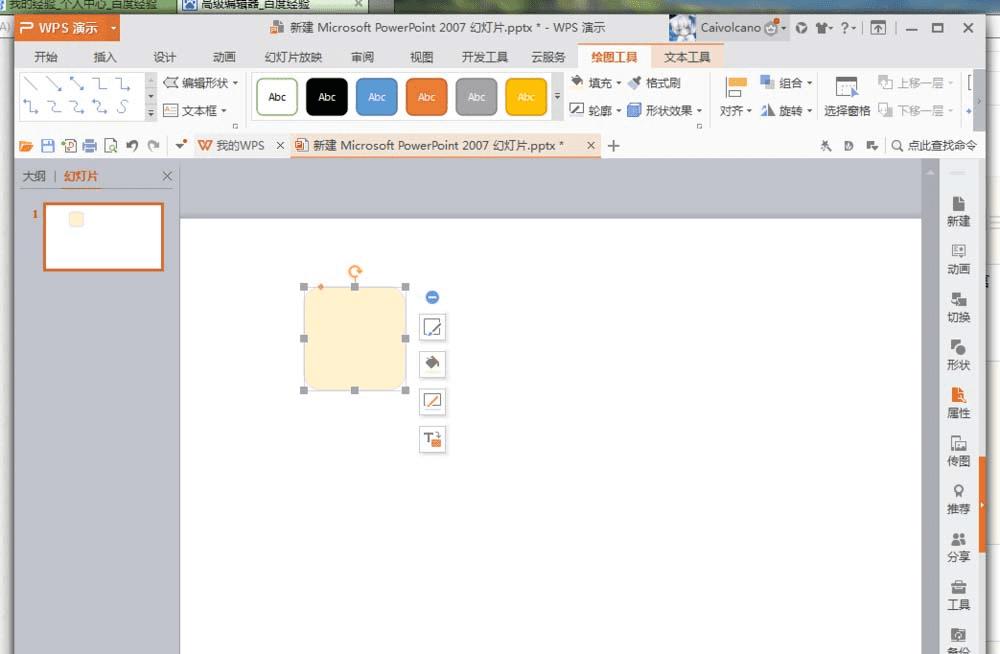The width and height of the screenshot is (1000, 654).
Task: Click the rotate handle above the shape
Action: click(355, 272)
